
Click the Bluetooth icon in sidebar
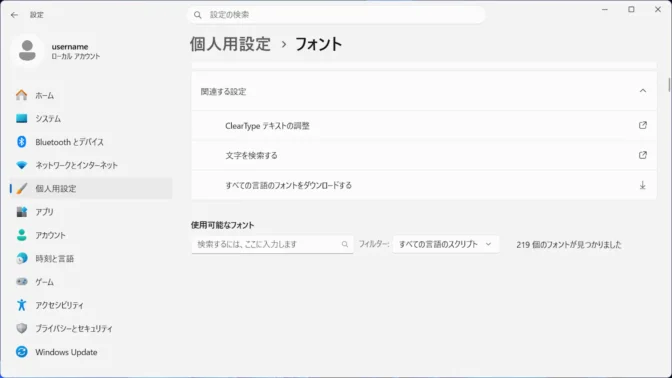click(21, 142)
